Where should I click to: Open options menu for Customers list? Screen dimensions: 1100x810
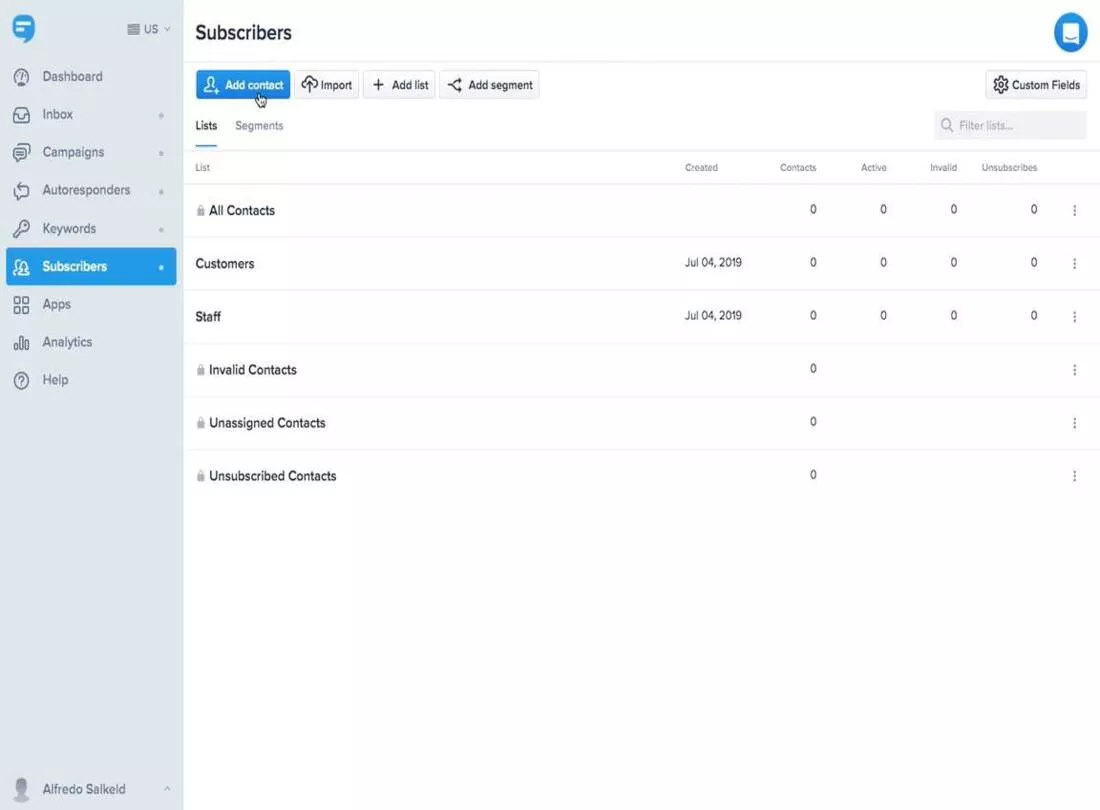[x=1074, y=264]
